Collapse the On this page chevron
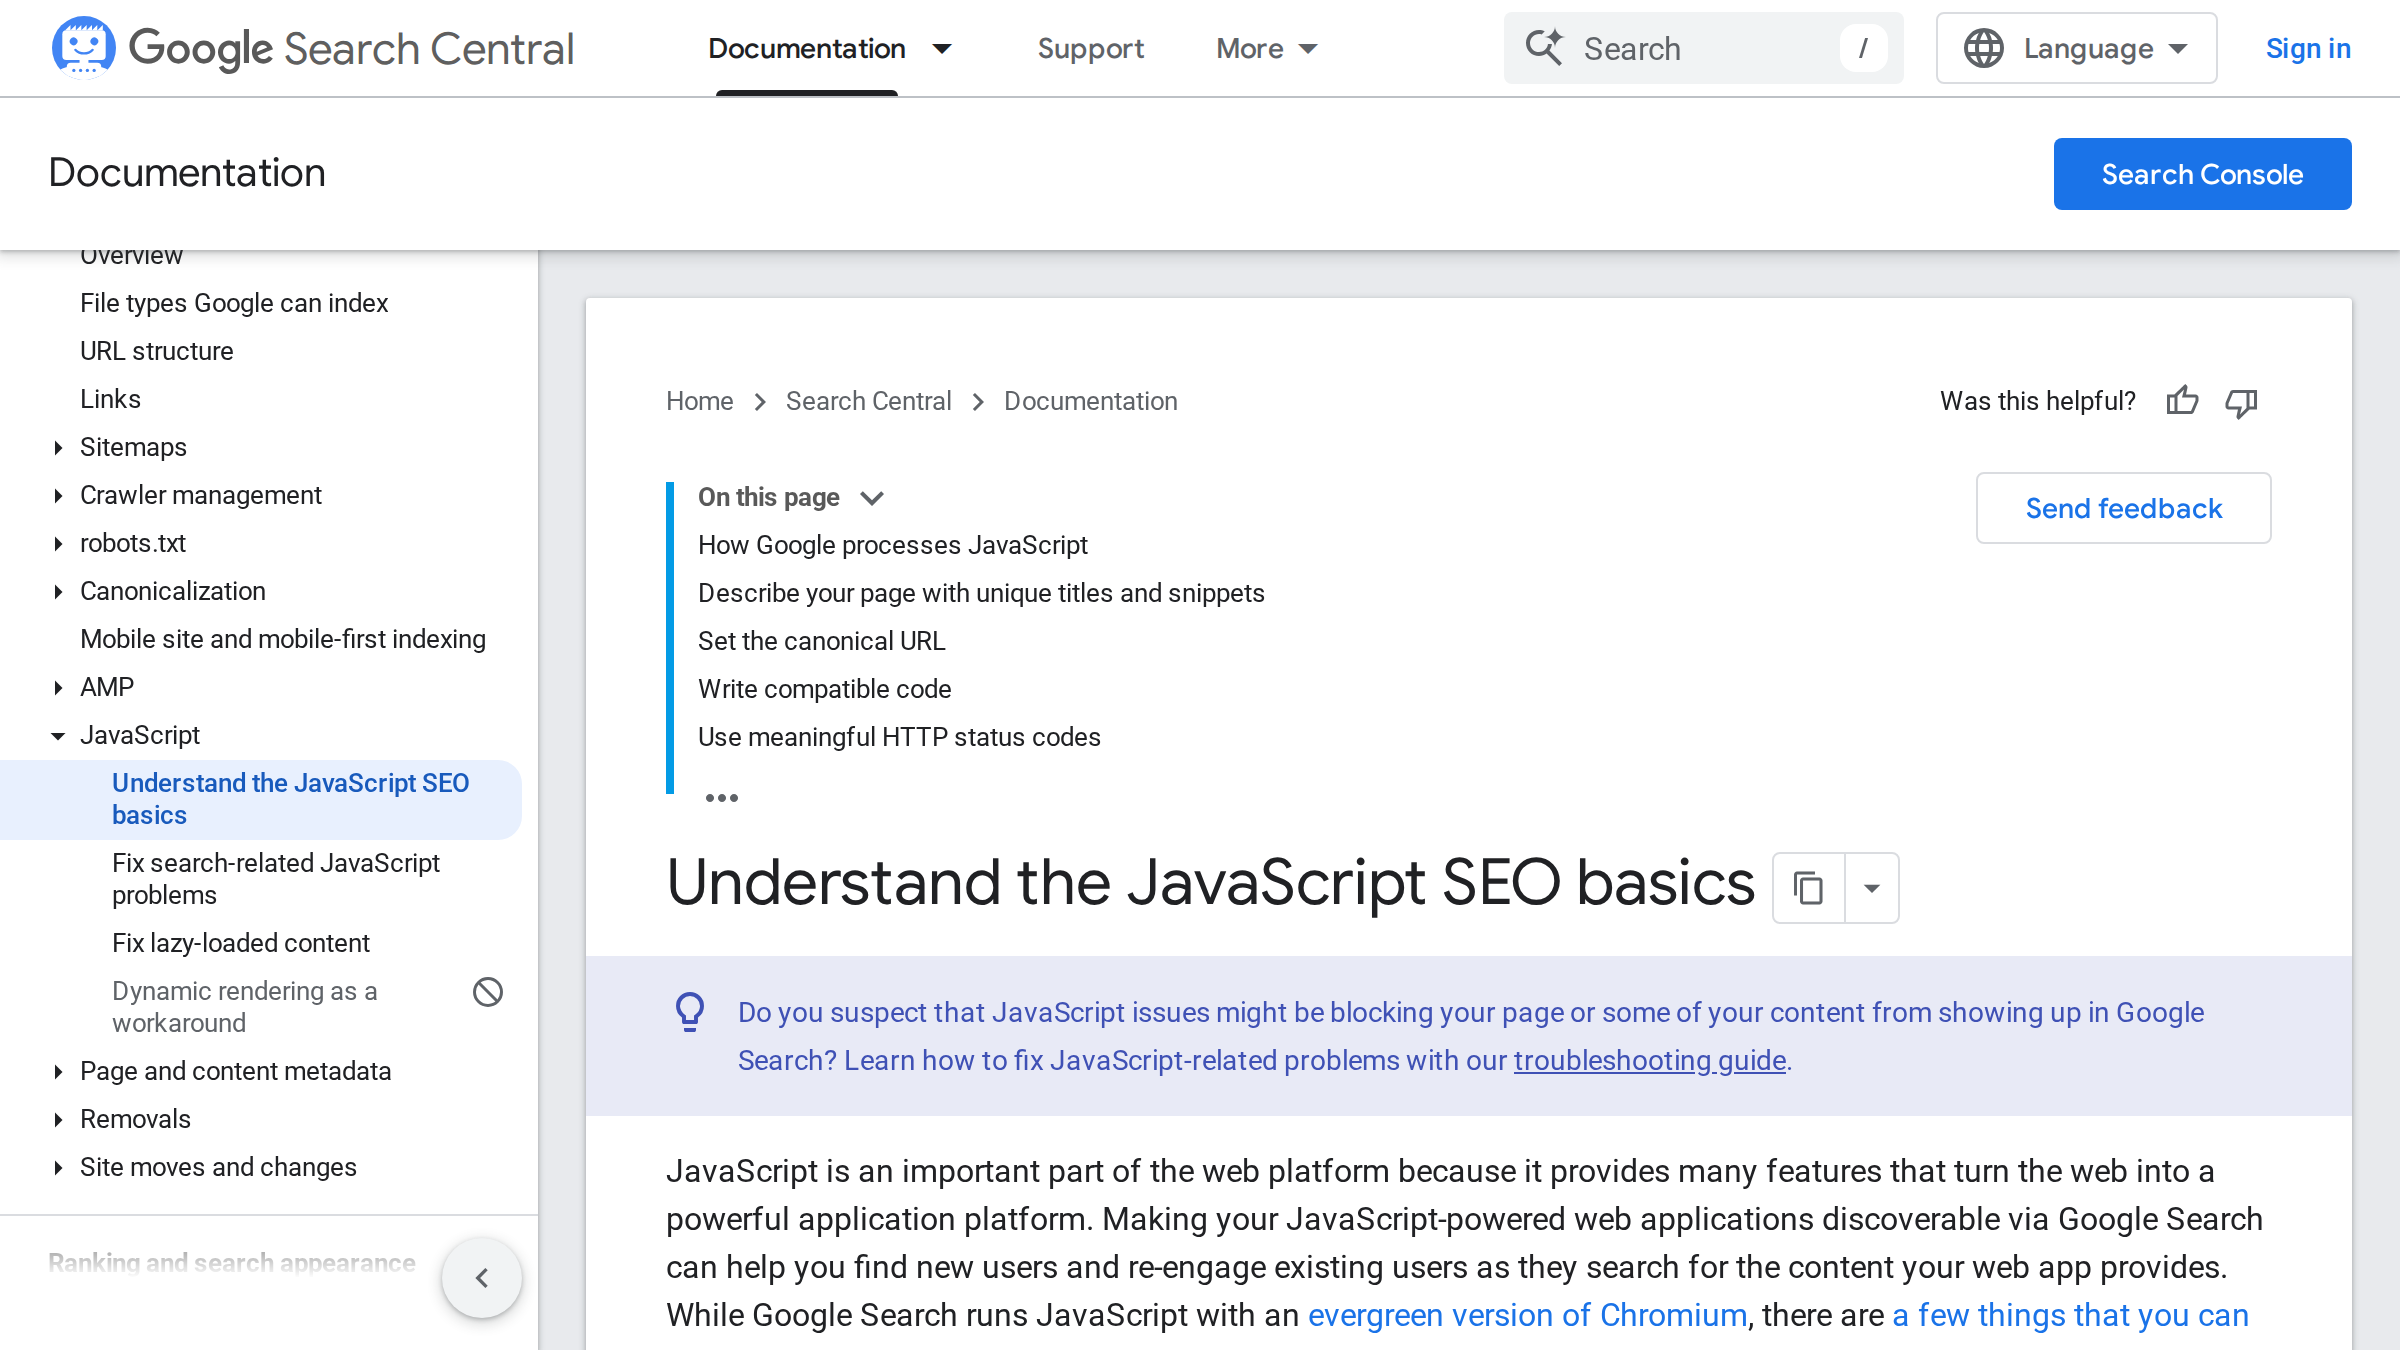This screenshot has height=1350, width=2400. pos(872,498)
